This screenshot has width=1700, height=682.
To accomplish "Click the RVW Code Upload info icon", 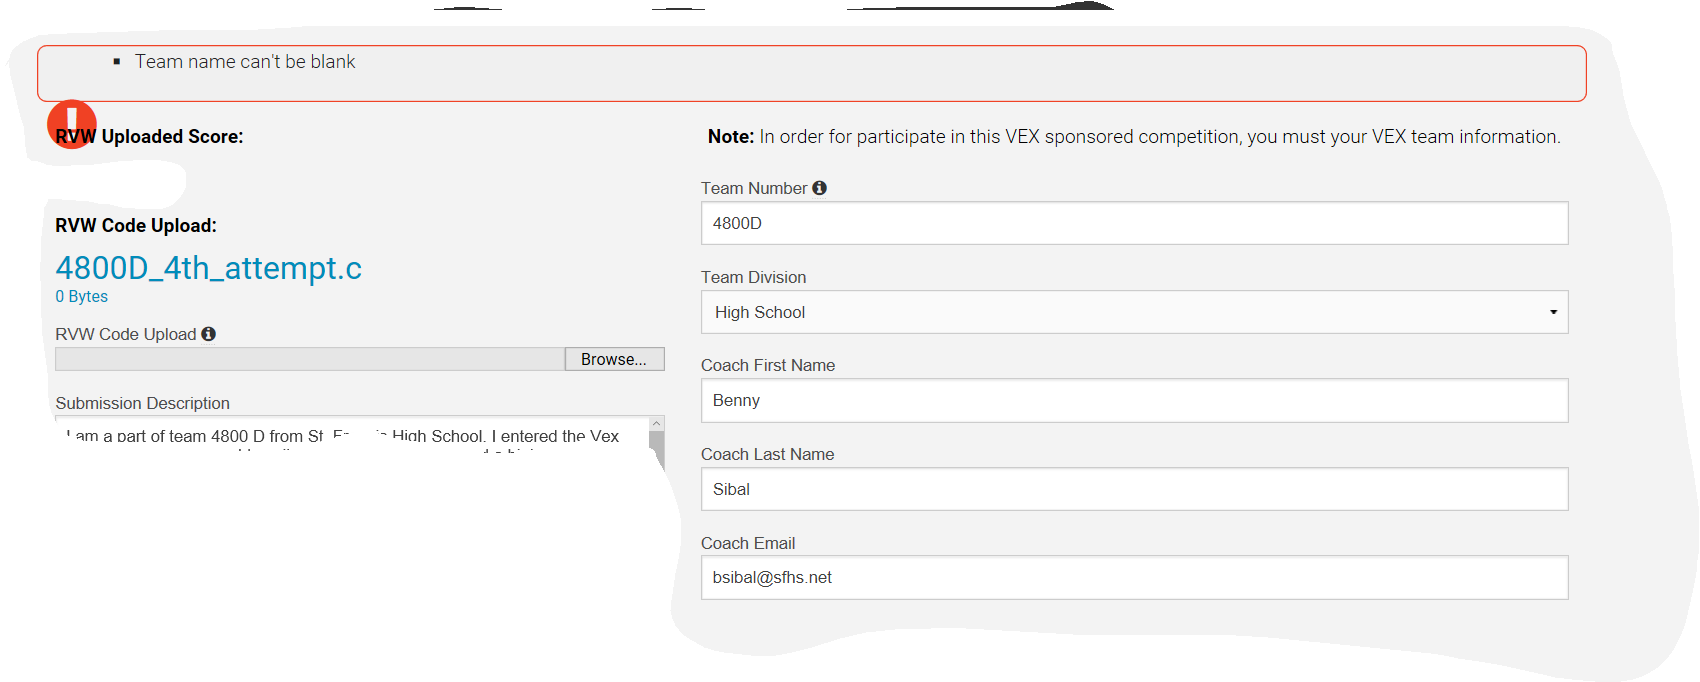I will [208, 334].
